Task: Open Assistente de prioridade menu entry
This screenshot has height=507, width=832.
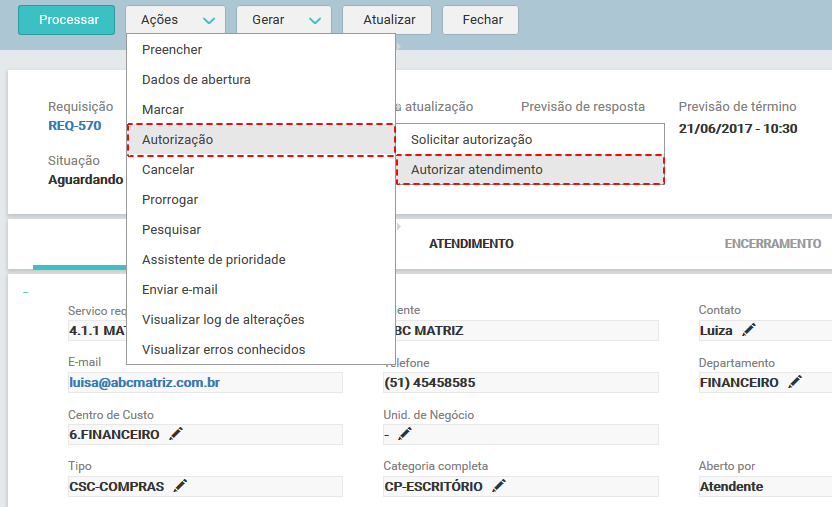Action: coord(261,260)
